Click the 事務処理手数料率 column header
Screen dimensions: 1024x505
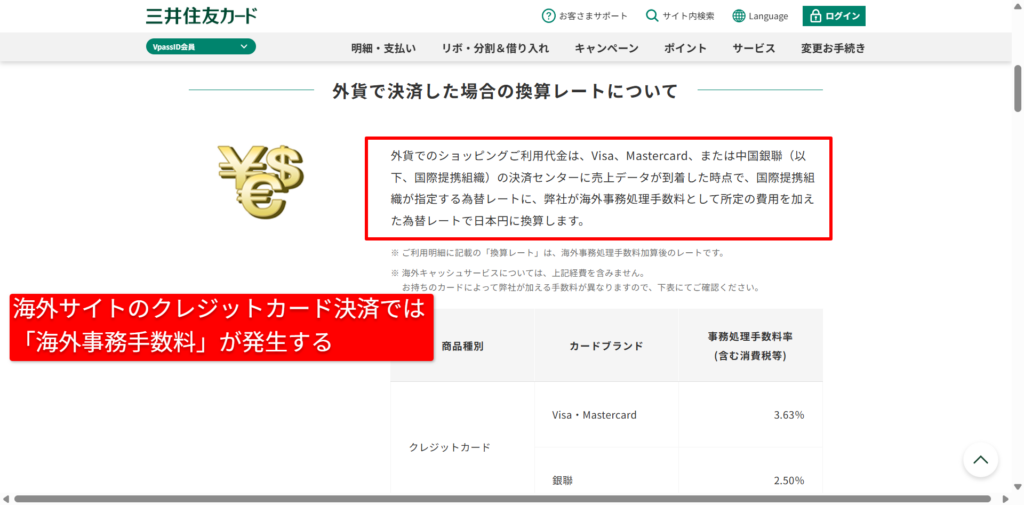point(750,346)
